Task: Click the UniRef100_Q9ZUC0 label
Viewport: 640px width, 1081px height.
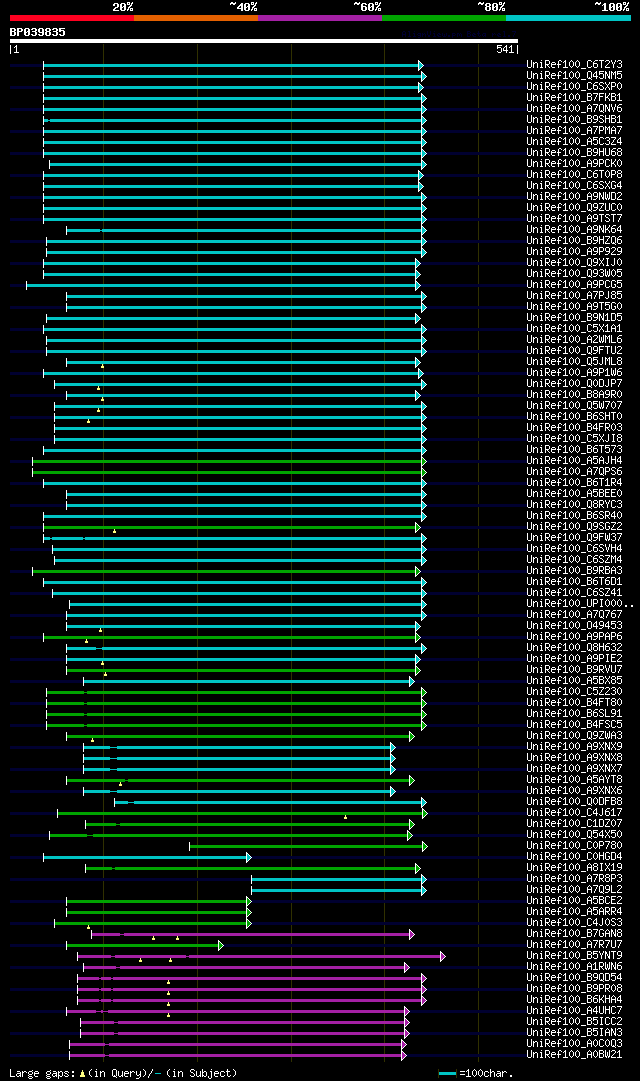Action: [574, 208]
